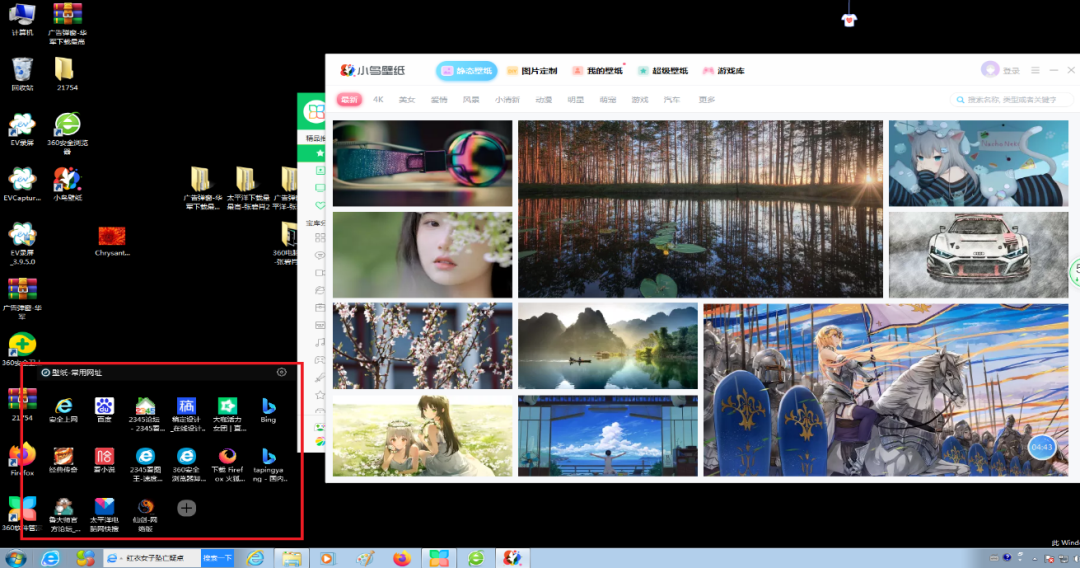1080x568 pixels.
Task: Expand the 更多 category list
Action: [707, 100]
